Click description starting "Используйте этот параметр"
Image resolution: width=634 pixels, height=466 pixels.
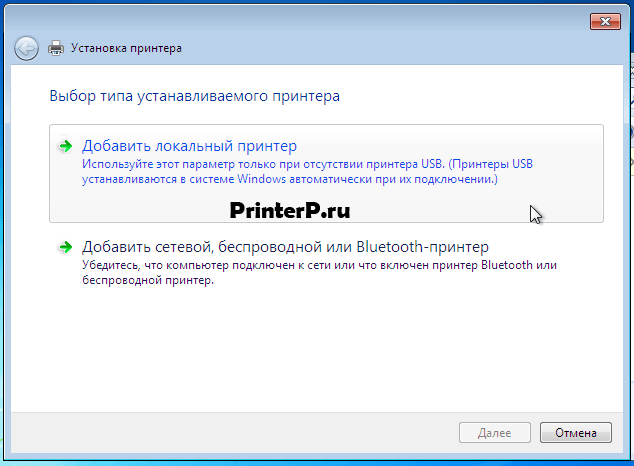307,171
